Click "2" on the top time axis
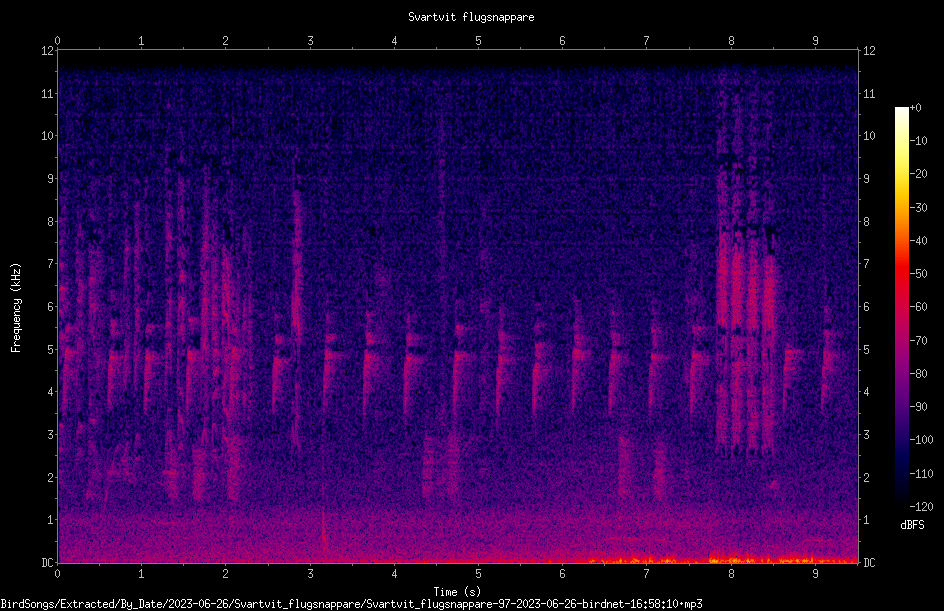The width and height of the screenshot is (944, 611). tap(226, 40)
